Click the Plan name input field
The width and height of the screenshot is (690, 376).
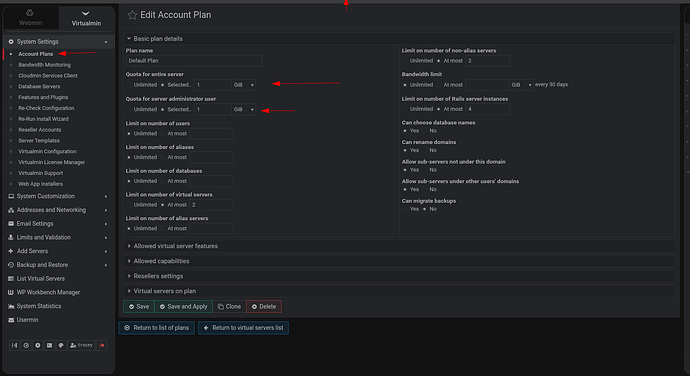point(194,61)
